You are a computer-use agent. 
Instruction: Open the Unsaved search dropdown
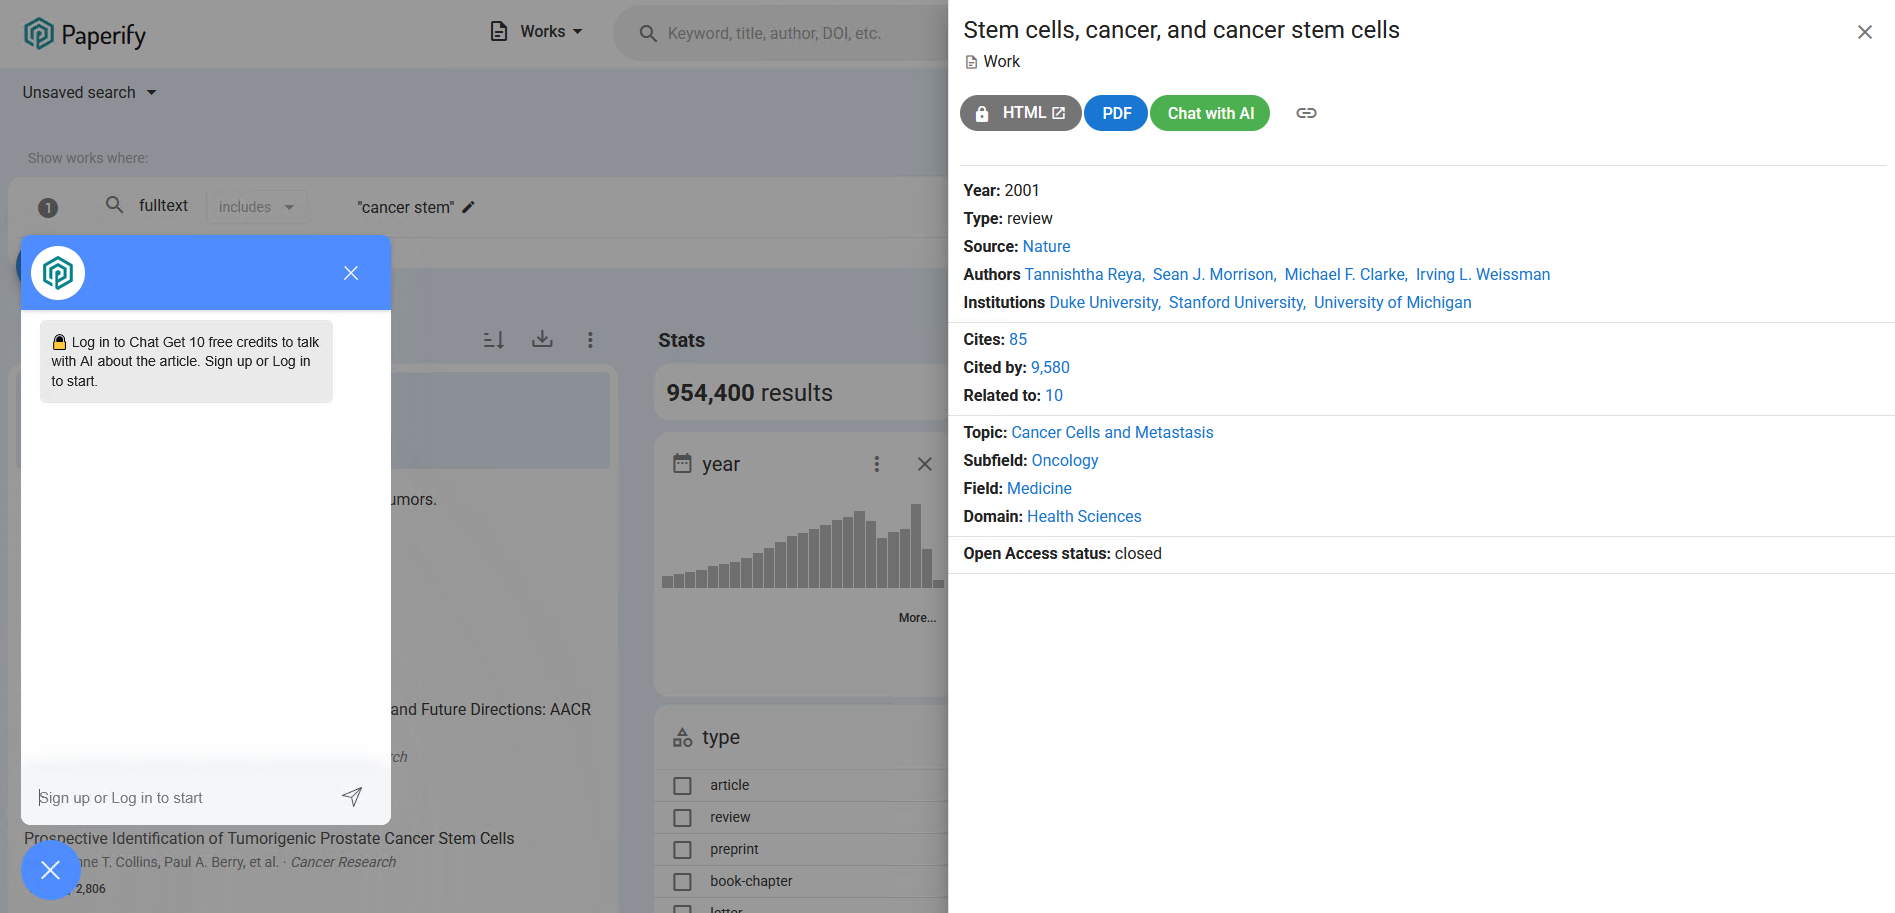click(x=90, y=92)
